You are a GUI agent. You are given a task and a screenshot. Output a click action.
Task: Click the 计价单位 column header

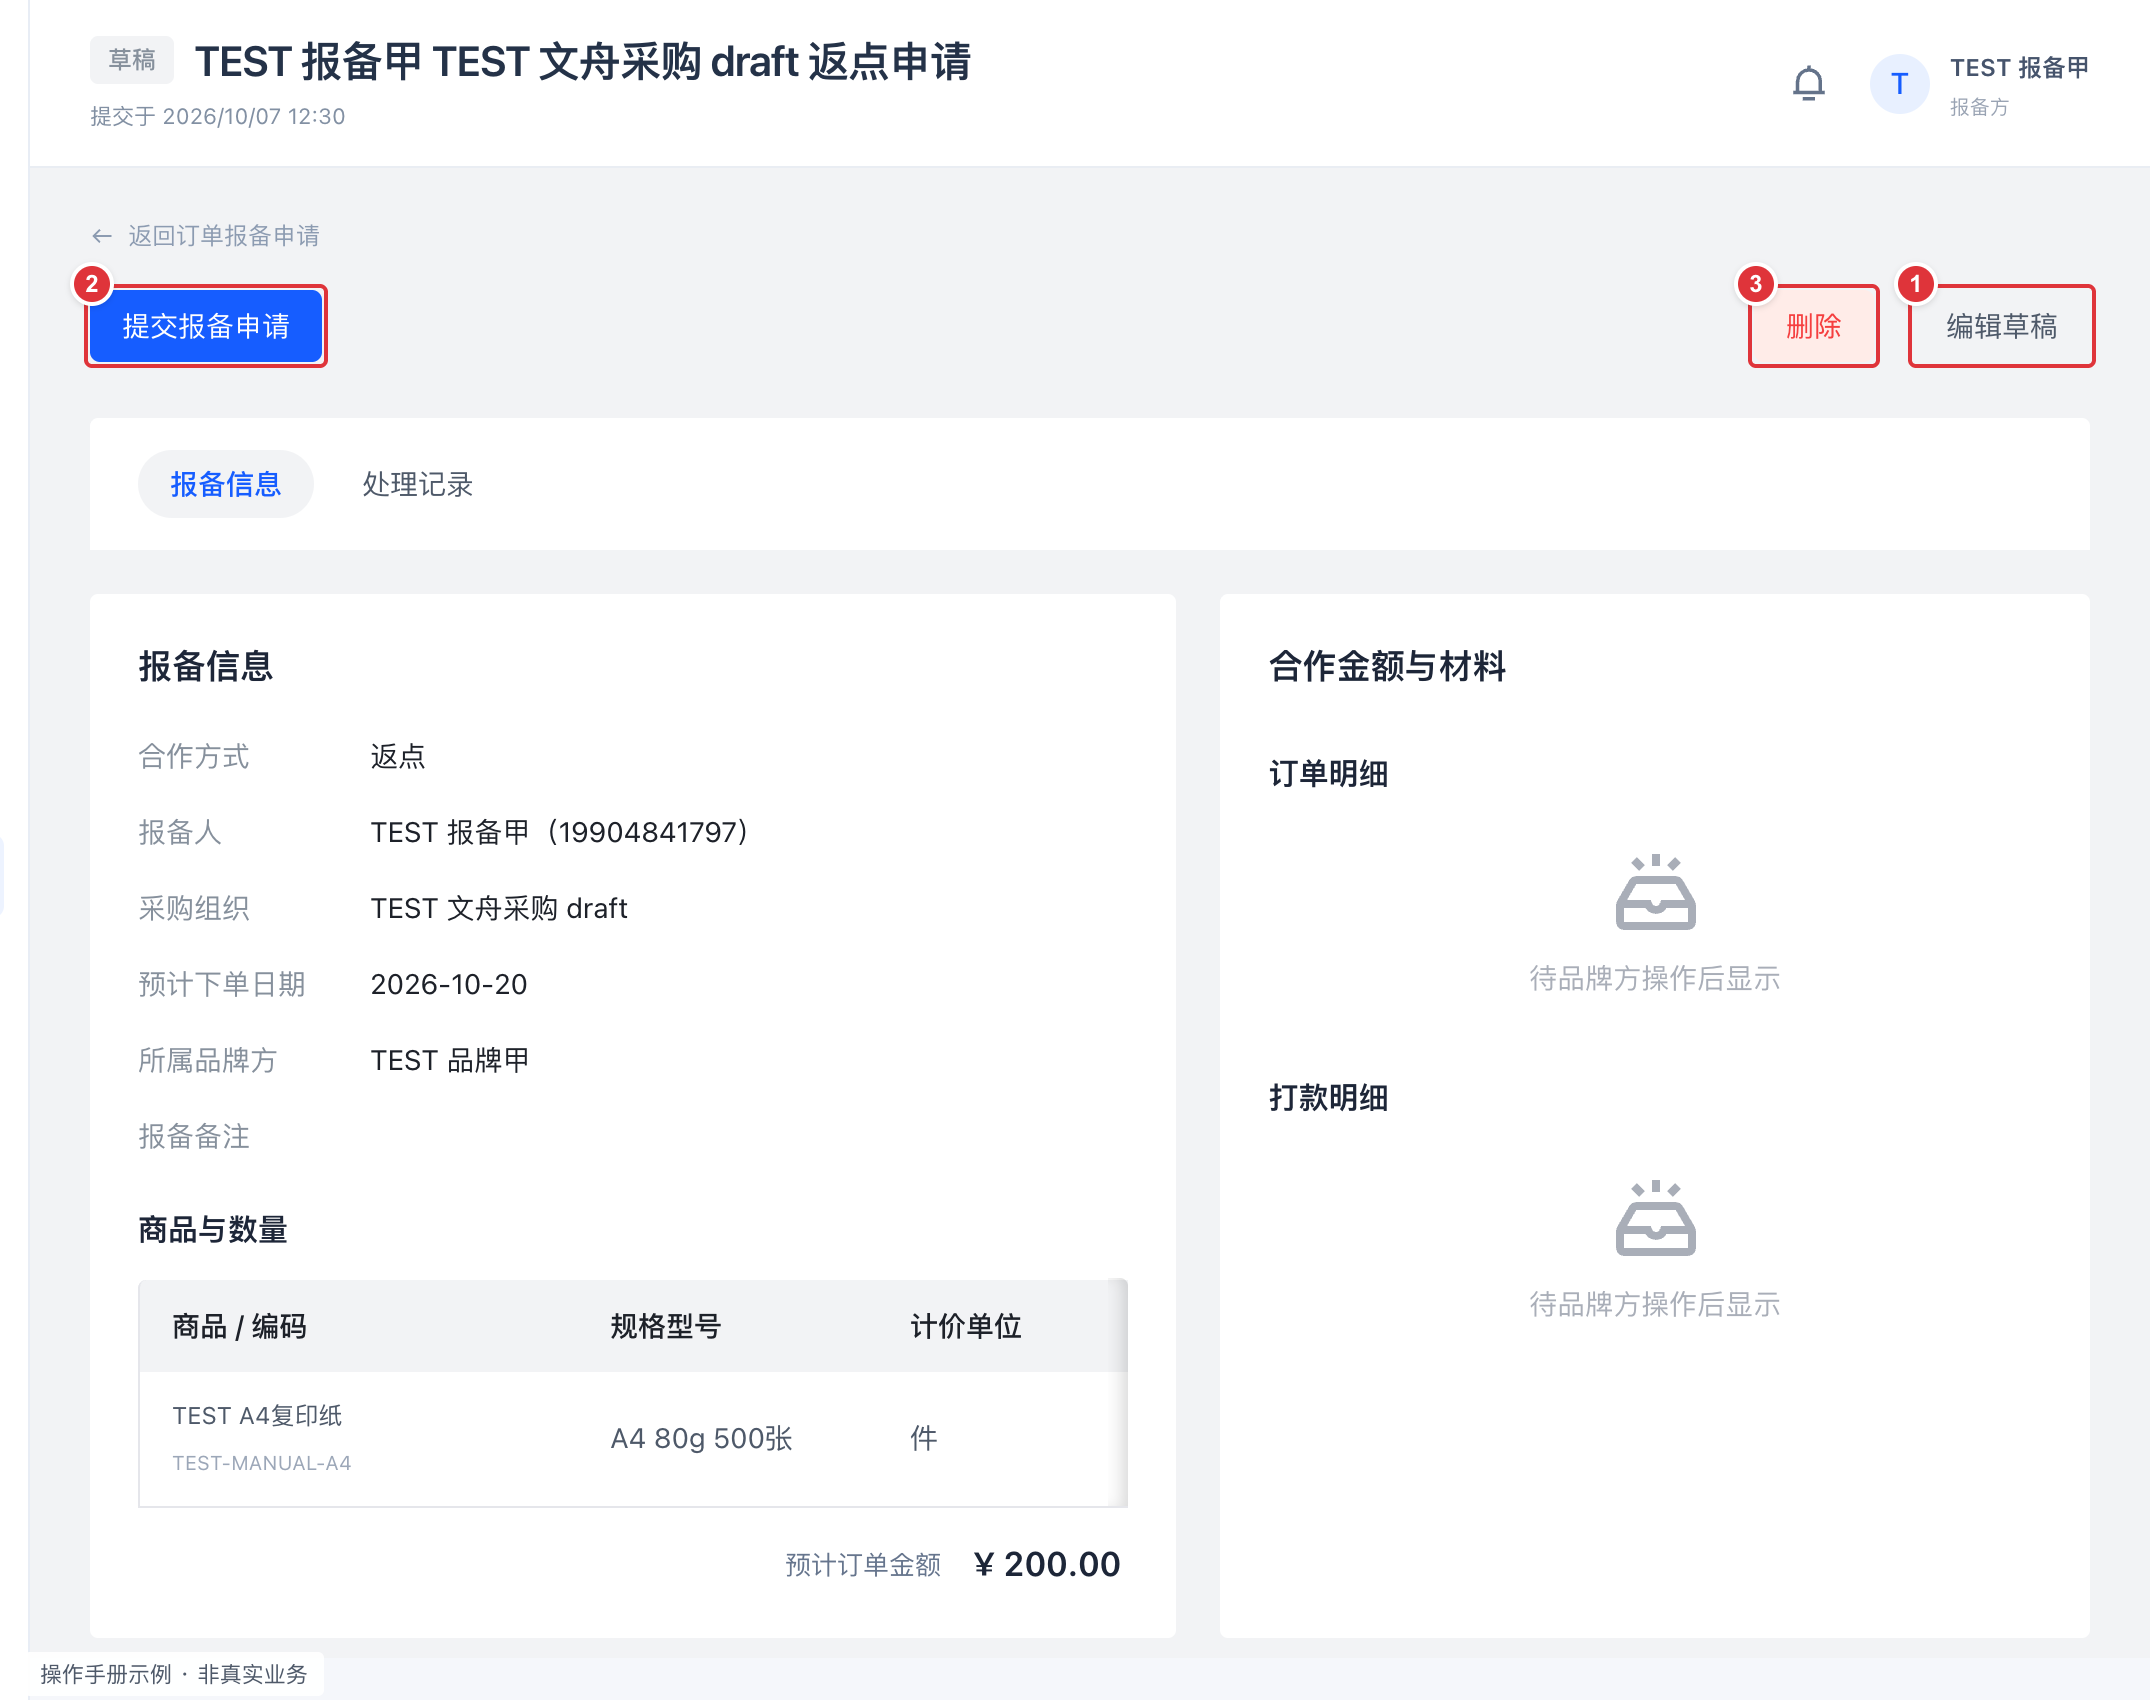coord(966,1326)
